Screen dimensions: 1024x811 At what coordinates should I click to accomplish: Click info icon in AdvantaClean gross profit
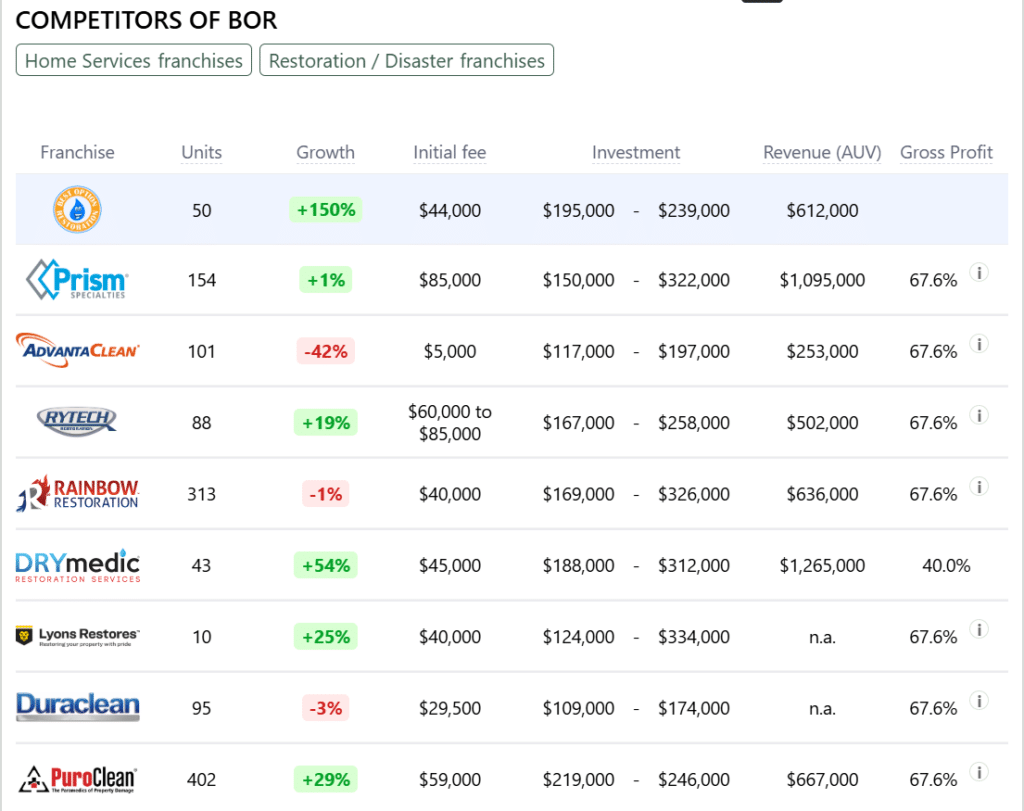[x=978, y=343]
